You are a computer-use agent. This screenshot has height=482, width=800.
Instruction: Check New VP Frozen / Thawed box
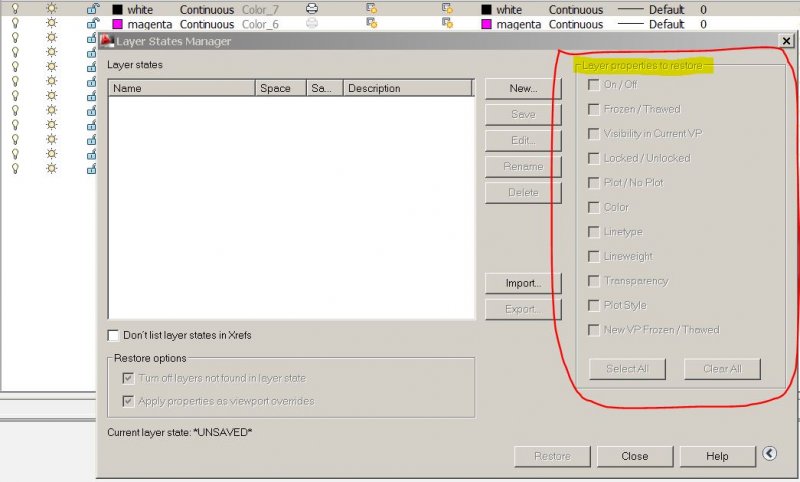(593, 329)
